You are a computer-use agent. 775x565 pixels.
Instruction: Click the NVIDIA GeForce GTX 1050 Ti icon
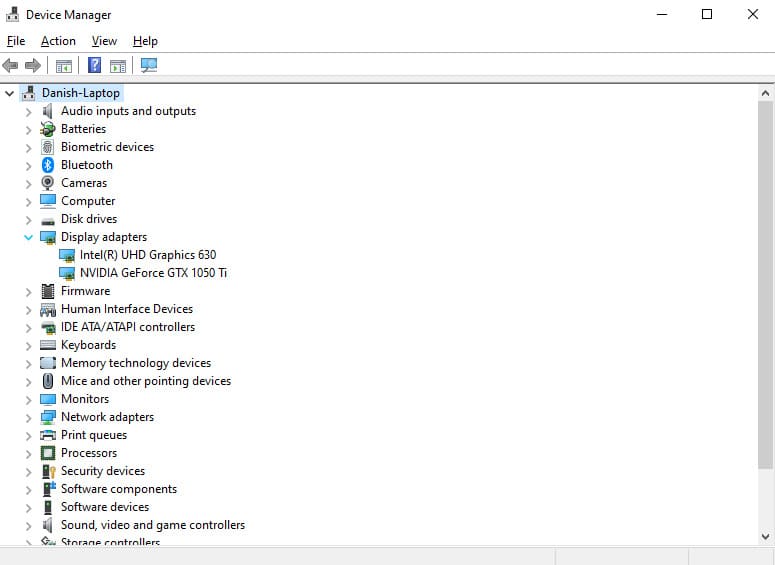pos(67,273)
